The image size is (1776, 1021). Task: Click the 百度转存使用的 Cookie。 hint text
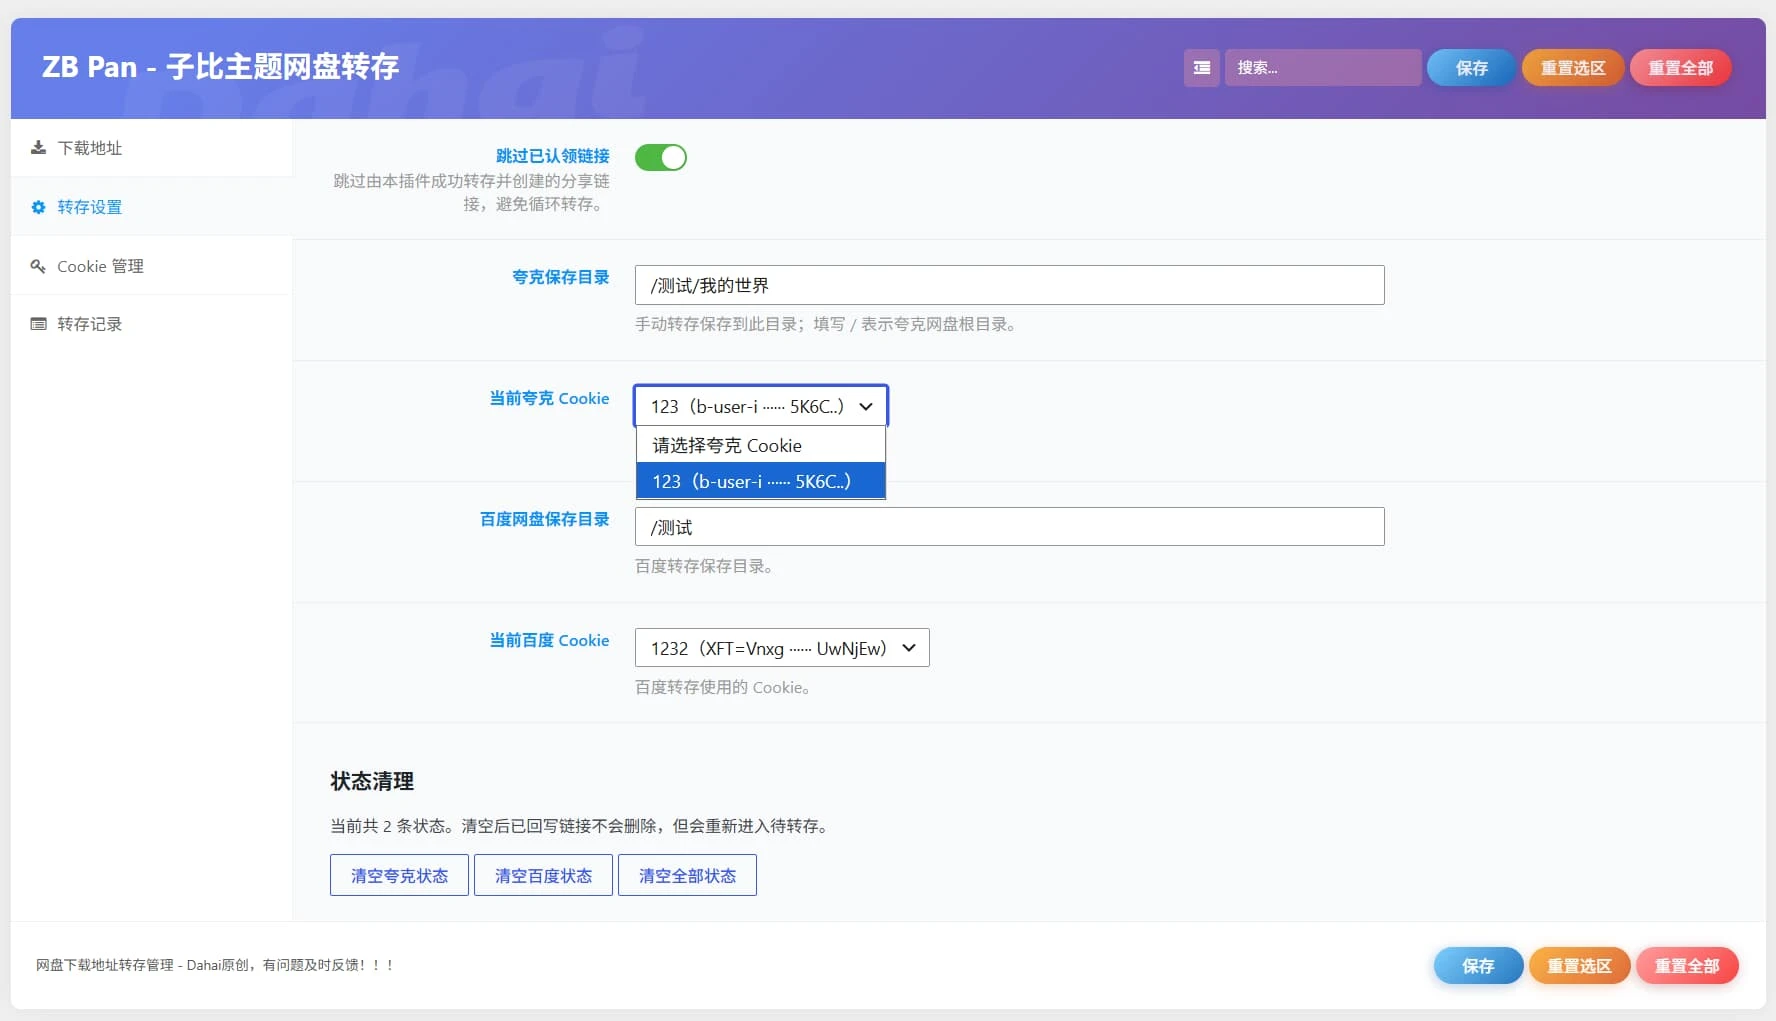(723, 687)
